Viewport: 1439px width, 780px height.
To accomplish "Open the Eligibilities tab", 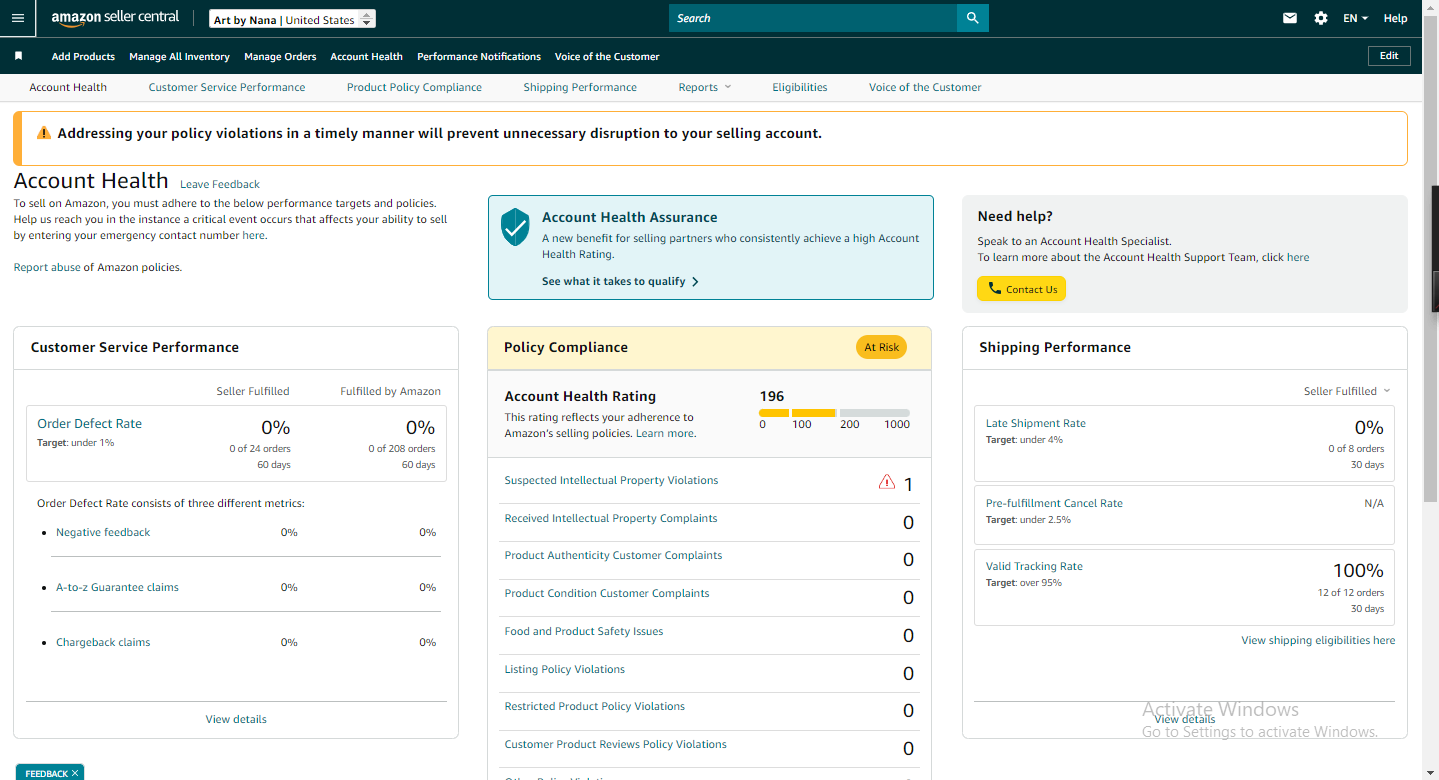I will pyautogui.click(x=800, y=87).
